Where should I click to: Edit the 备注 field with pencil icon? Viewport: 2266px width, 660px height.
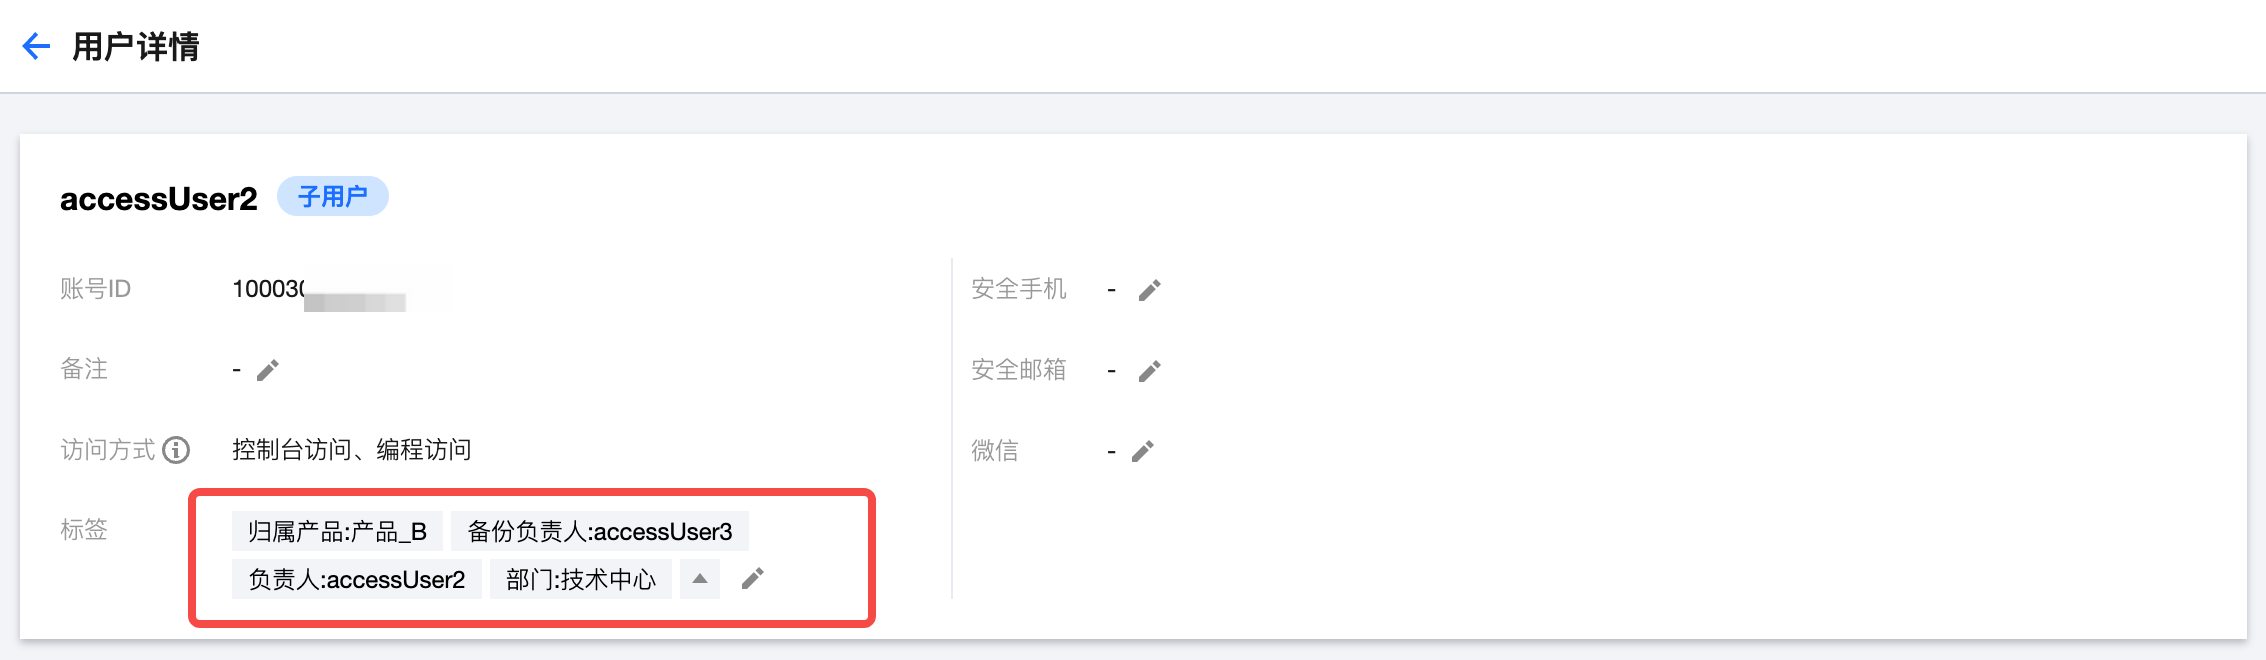point(267,371)
